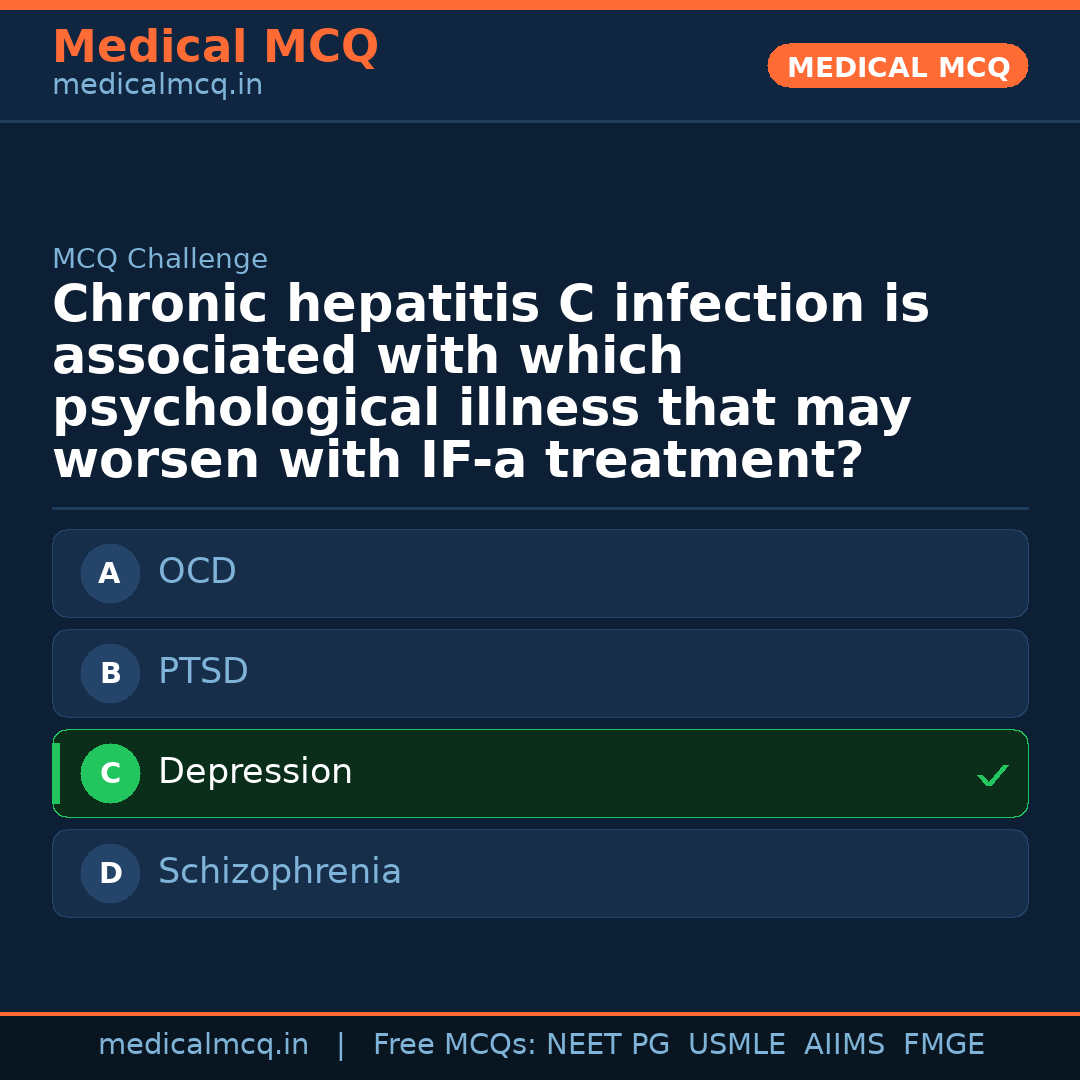
Task: Click AIIMS in the footer
Action: tap(844, 1045)
